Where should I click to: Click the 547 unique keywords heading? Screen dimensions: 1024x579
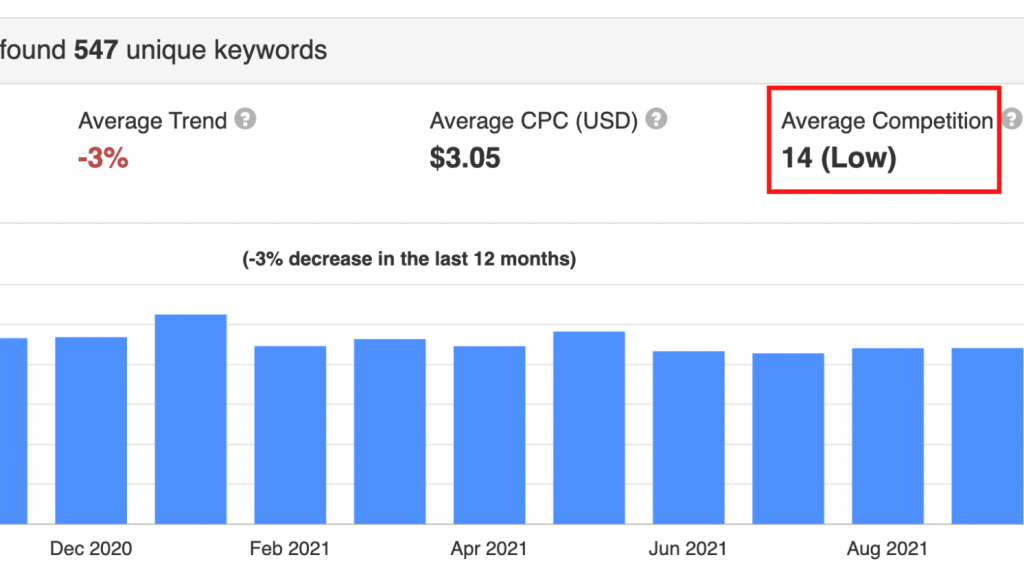pyautogui.click(x=200, y=49)
